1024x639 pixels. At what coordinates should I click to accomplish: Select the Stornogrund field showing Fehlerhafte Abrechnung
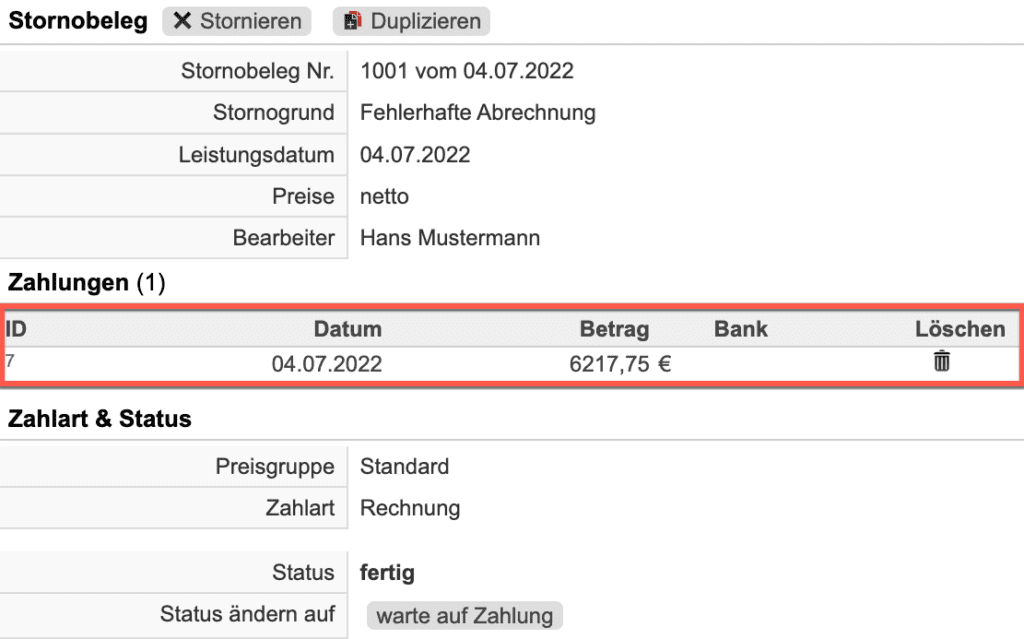[477, 112]
